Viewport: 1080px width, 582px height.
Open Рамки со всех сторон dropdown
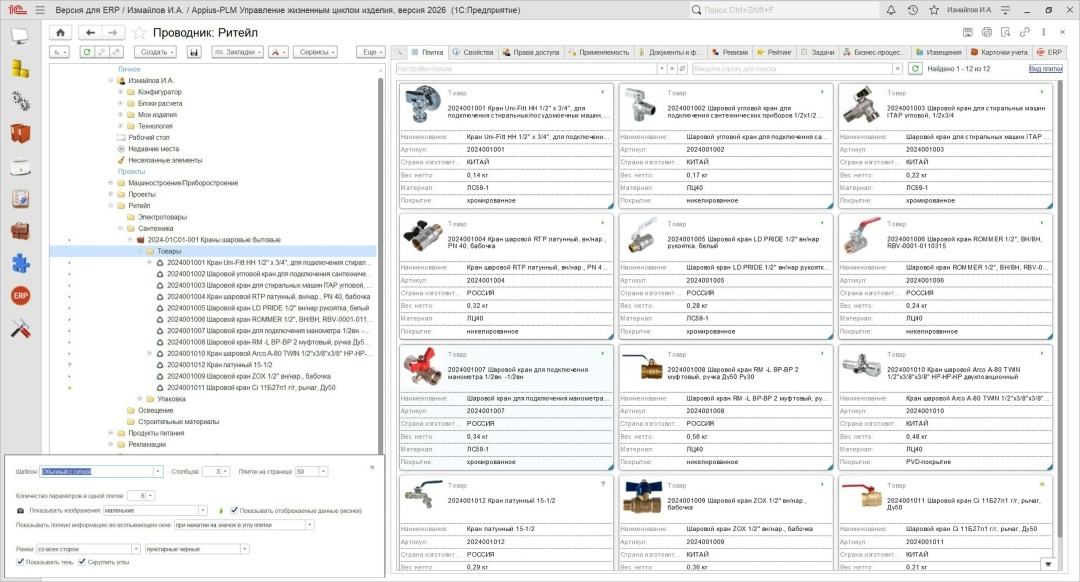136,549
